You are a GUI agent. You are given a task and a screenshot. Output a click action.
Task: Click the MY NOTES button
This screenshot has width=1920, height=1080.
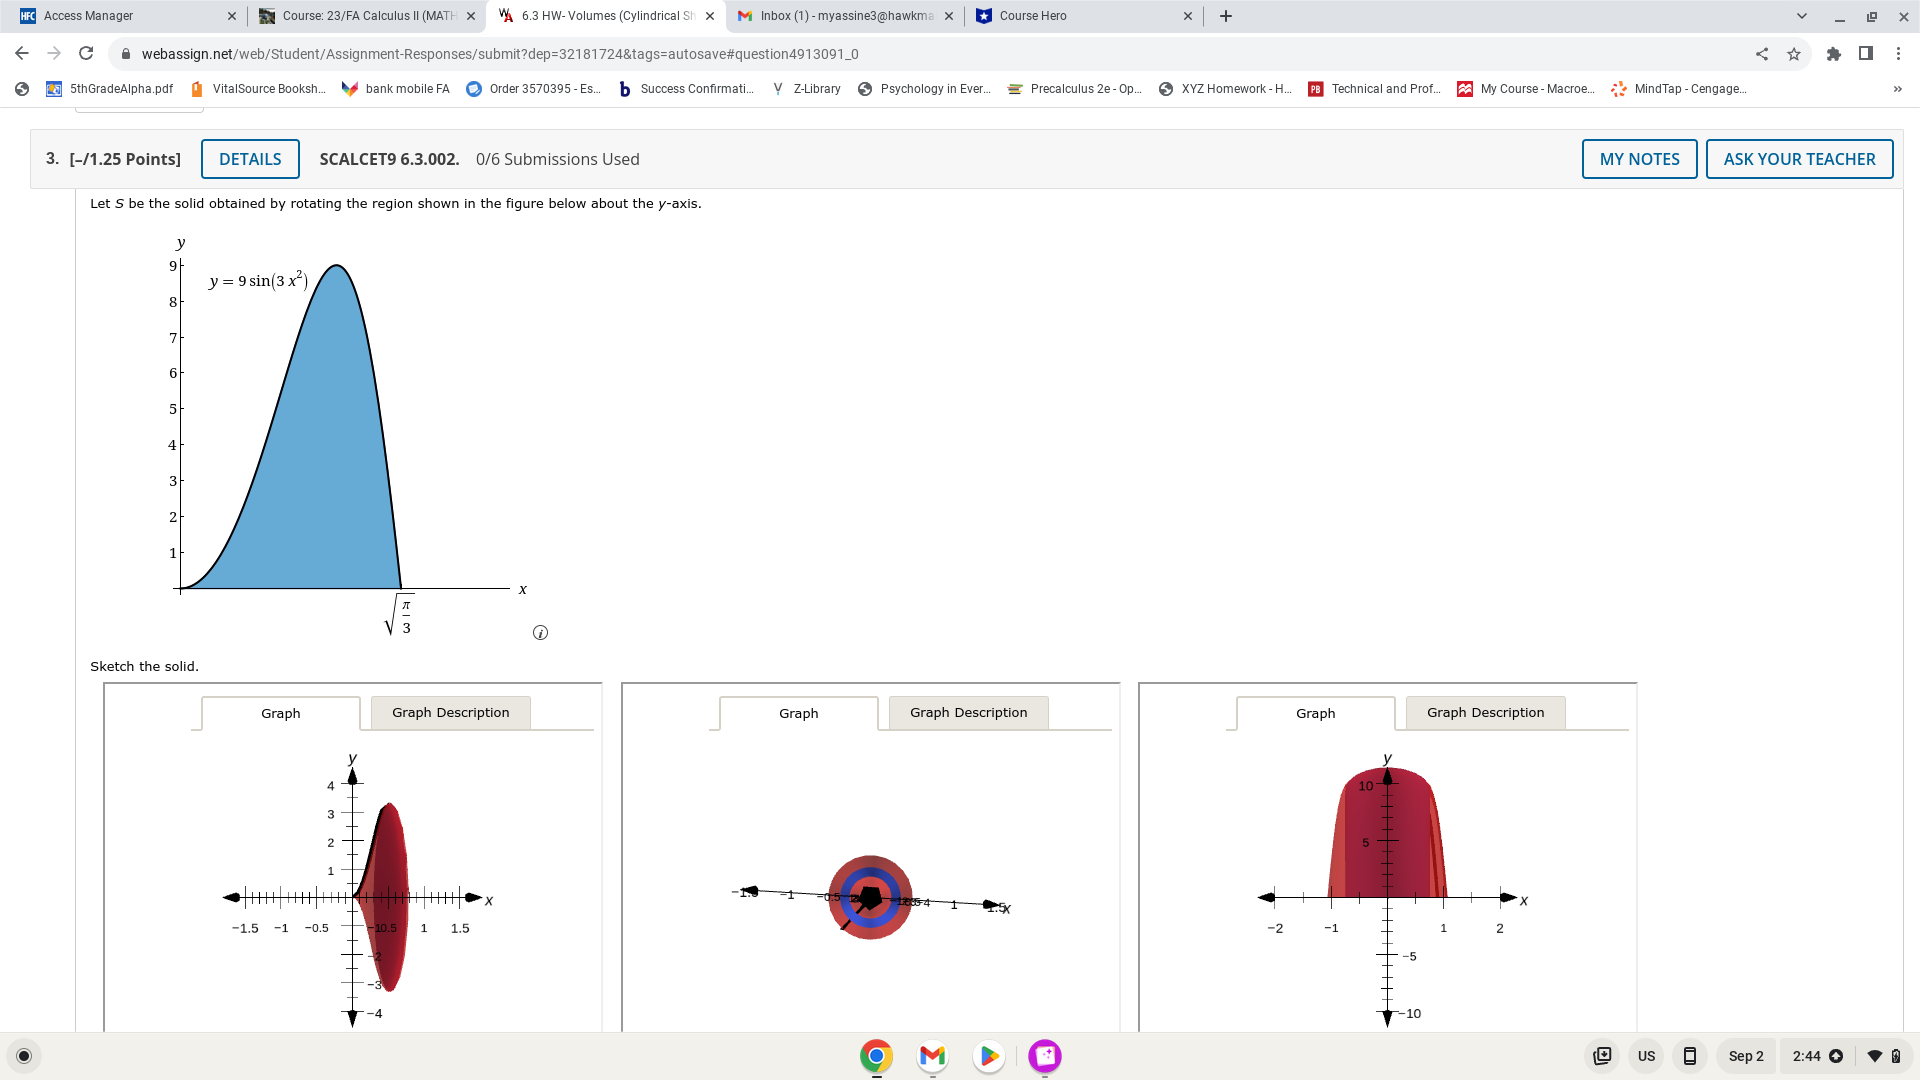click(1639, 158)
